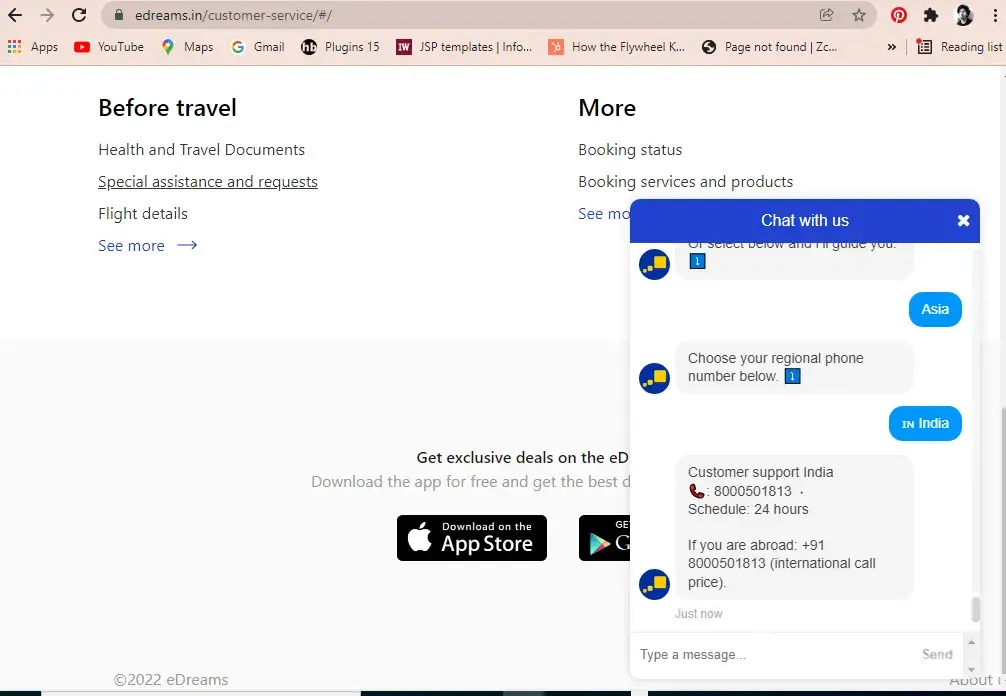1006x696 pixels.
Task: Click Chat with us header title
Action: [x=805, y=221]
